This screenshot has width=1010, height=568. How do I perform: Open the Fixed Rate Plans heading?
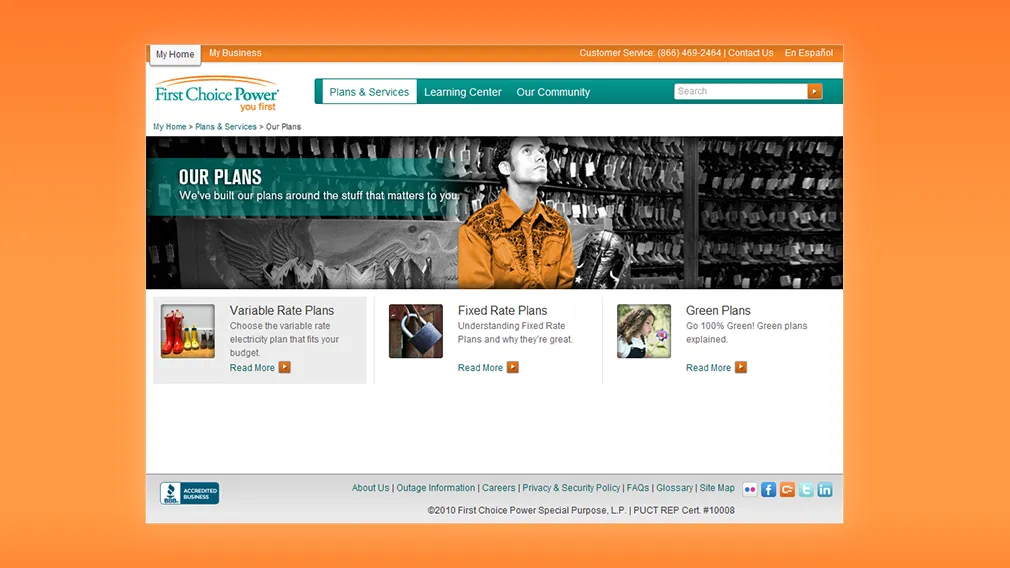click(x=502, y=310)
